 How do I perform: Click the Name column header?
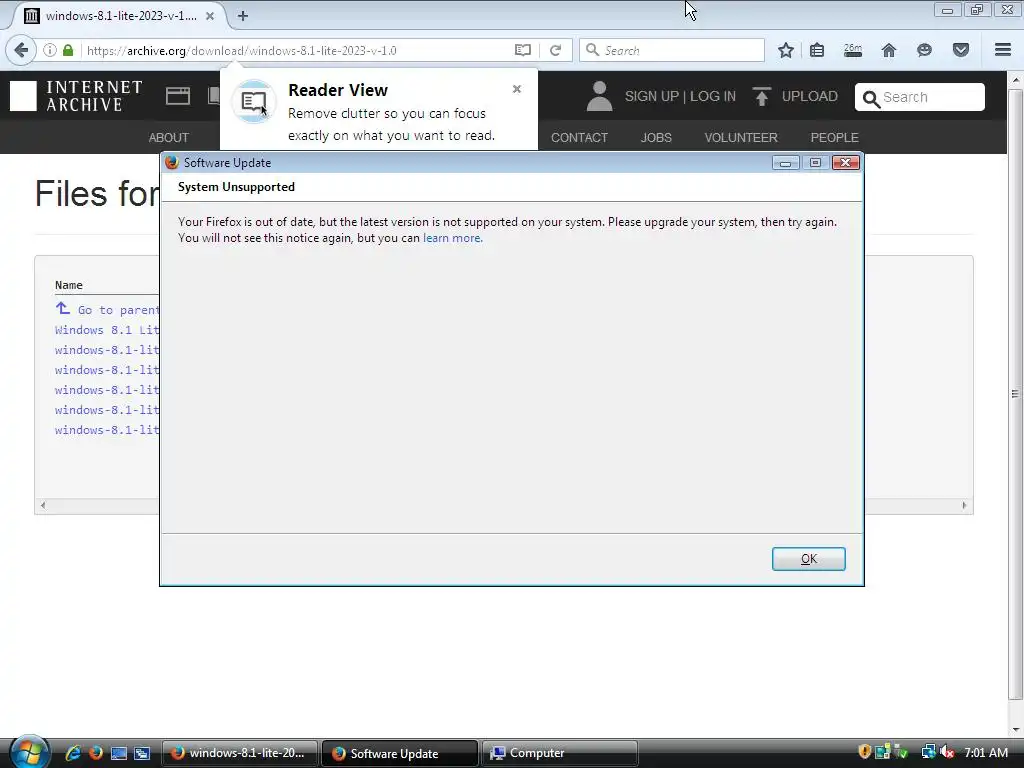point(69,285)
